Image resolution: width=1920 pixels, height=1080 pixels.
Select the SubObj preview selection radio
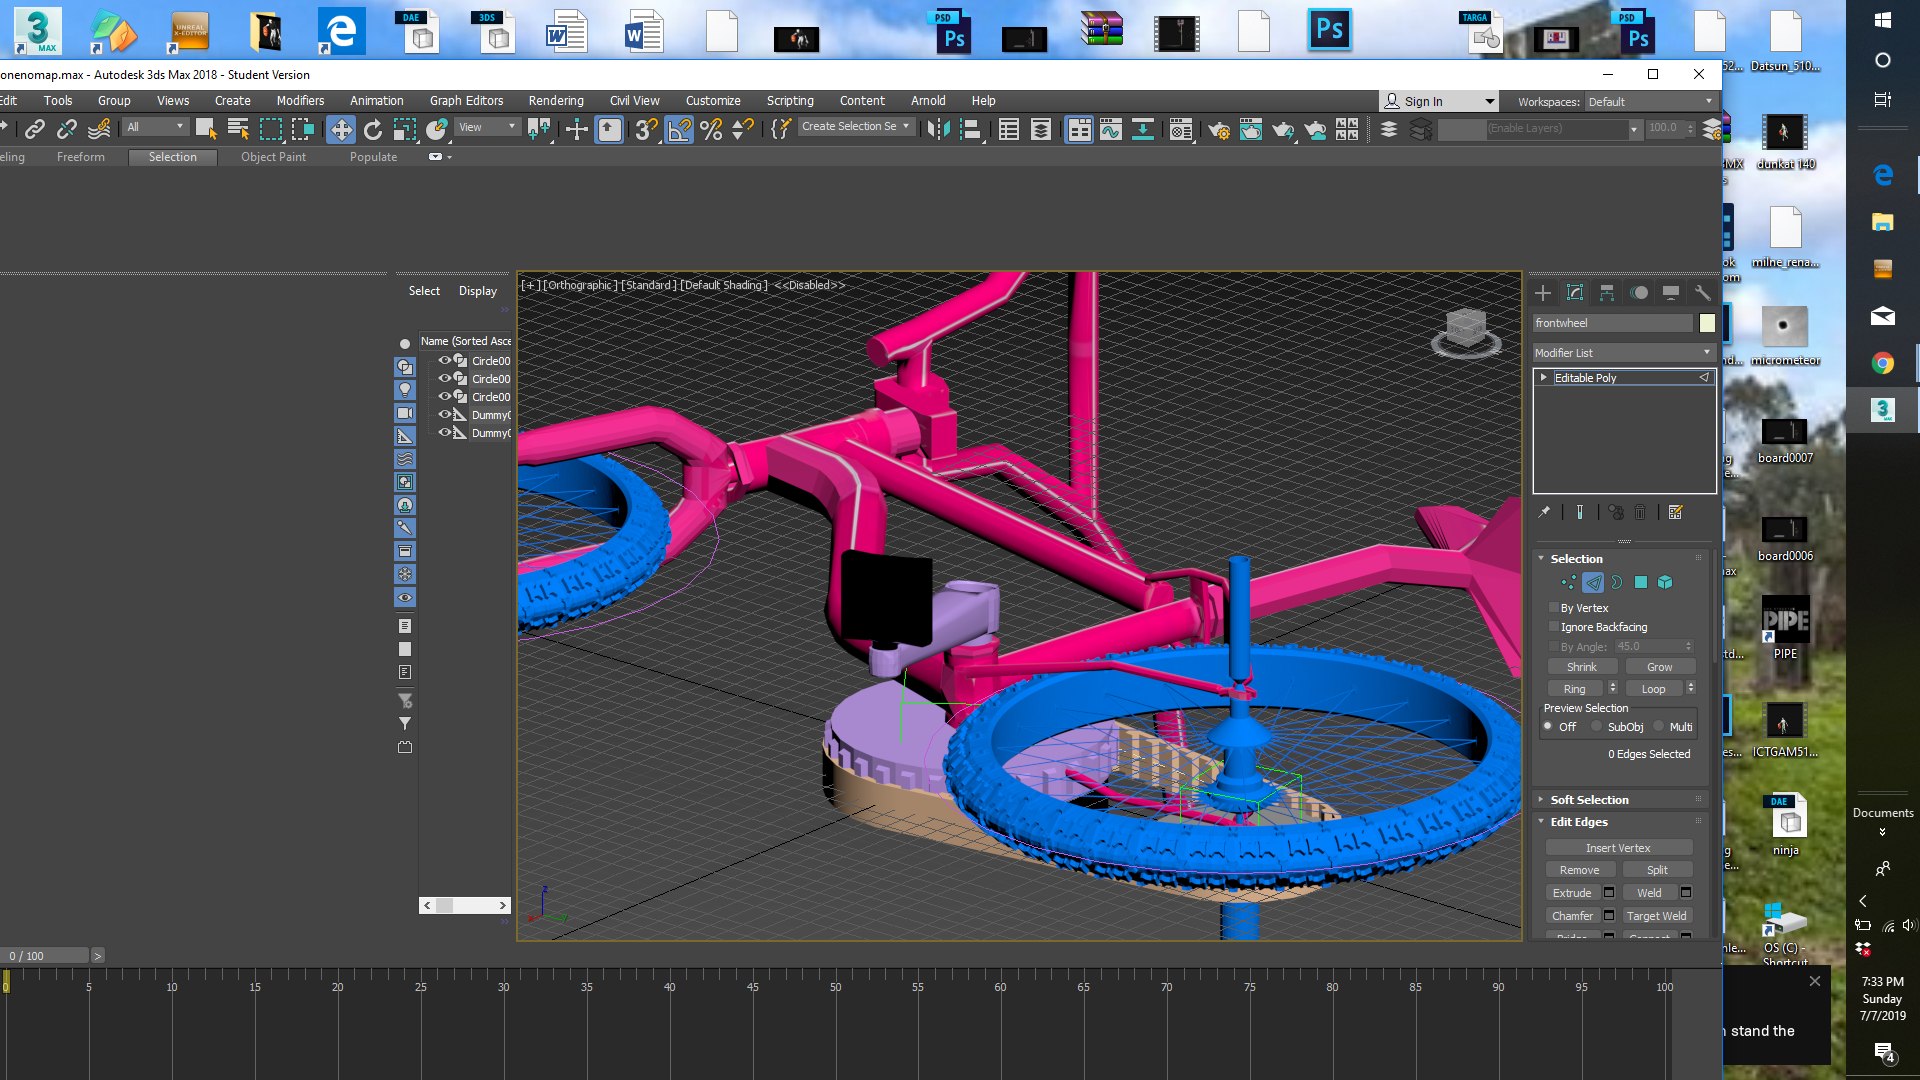(1597, 727)
